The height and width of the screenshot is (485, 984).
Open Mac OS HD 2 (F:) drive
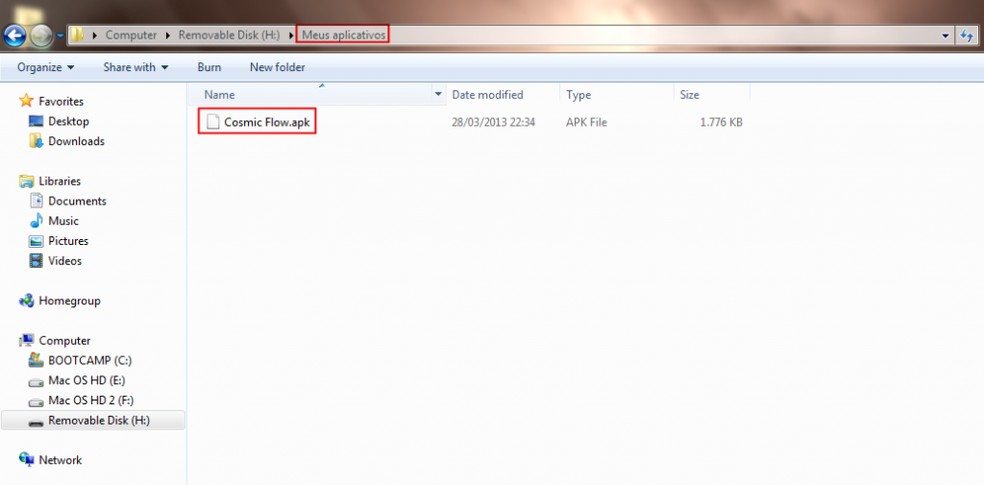91,400
